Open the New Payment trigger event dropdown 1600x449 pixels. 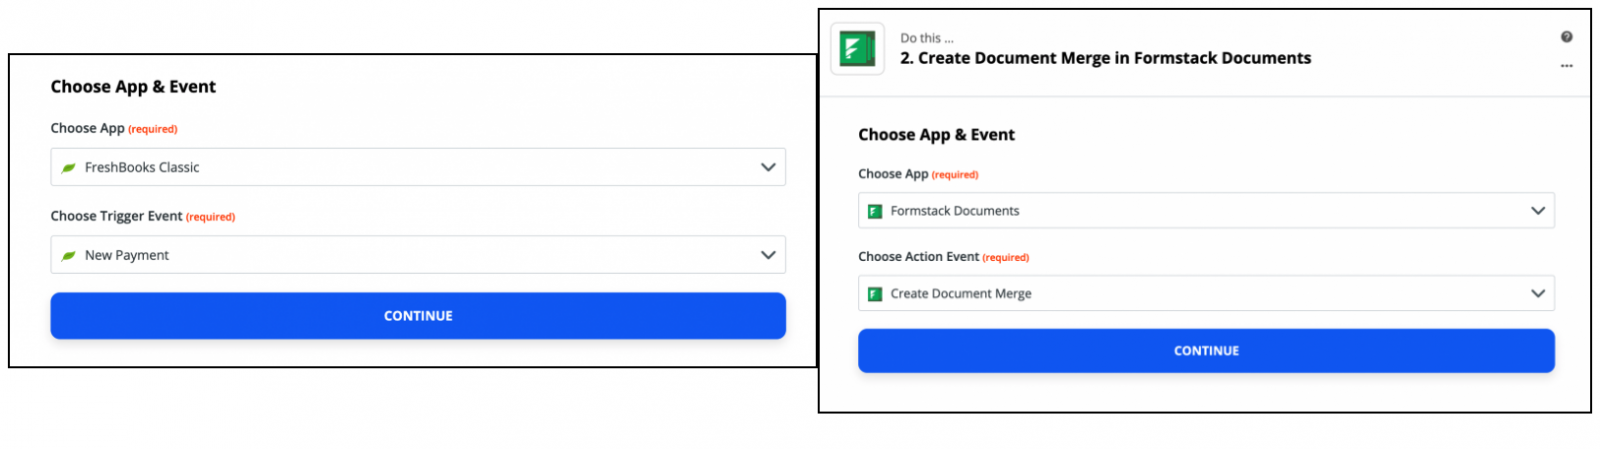click(x=418, y=255)
